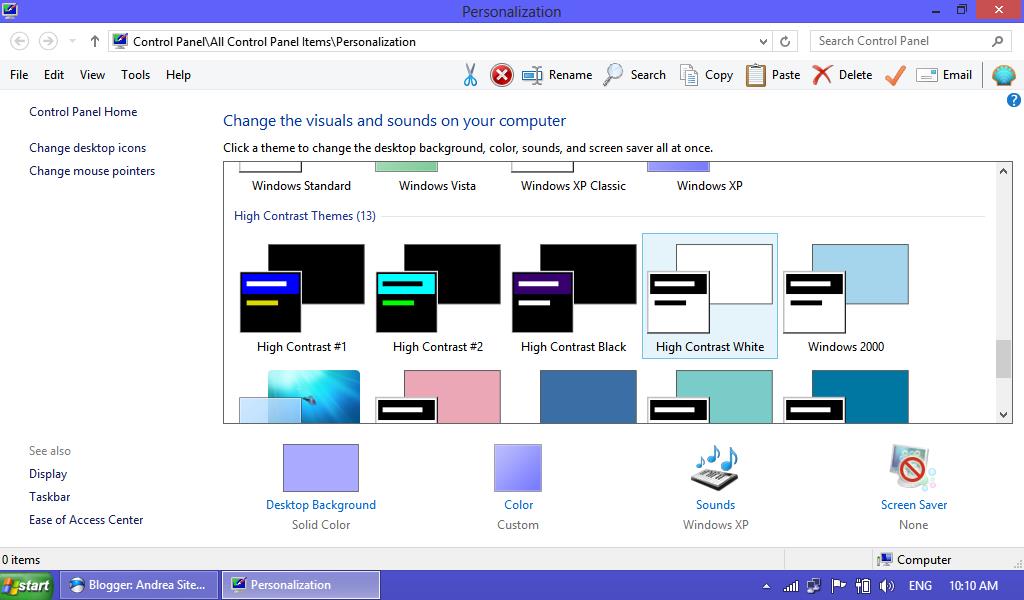Open the window Color custom swatch

pos(518,468)
